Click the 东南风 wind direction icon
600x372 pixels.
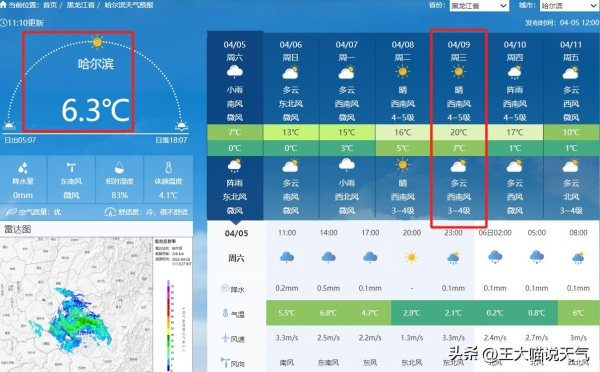[71, 167]
